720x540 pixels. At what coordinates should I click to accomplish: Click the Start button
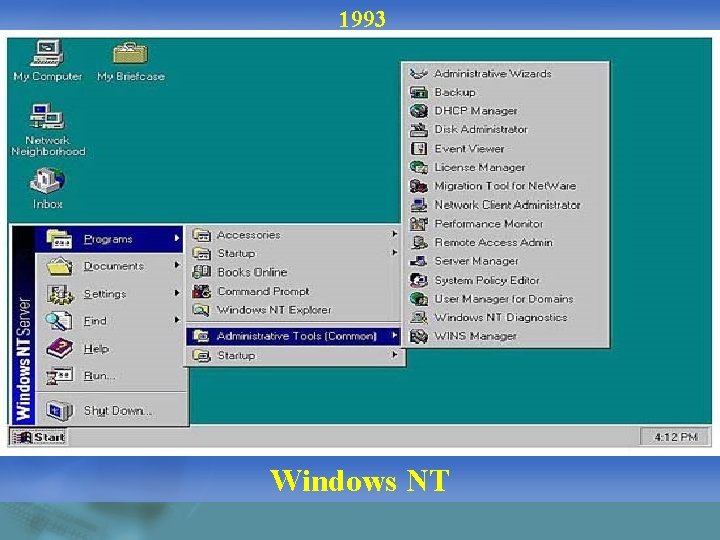click(39, 437)
